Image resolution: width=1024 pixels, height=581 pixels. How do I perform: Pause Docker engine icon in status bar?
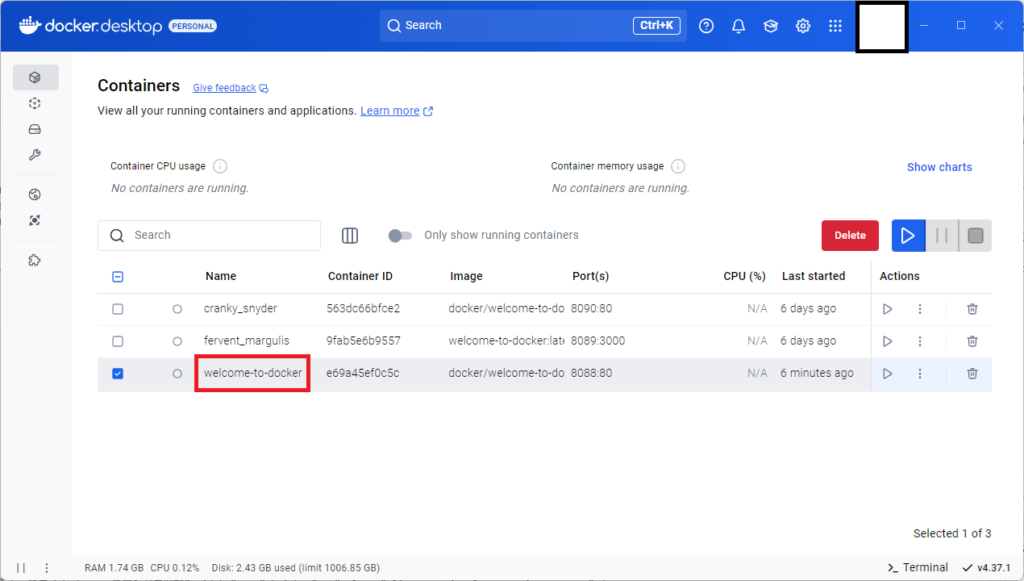[x=21, y=568]
